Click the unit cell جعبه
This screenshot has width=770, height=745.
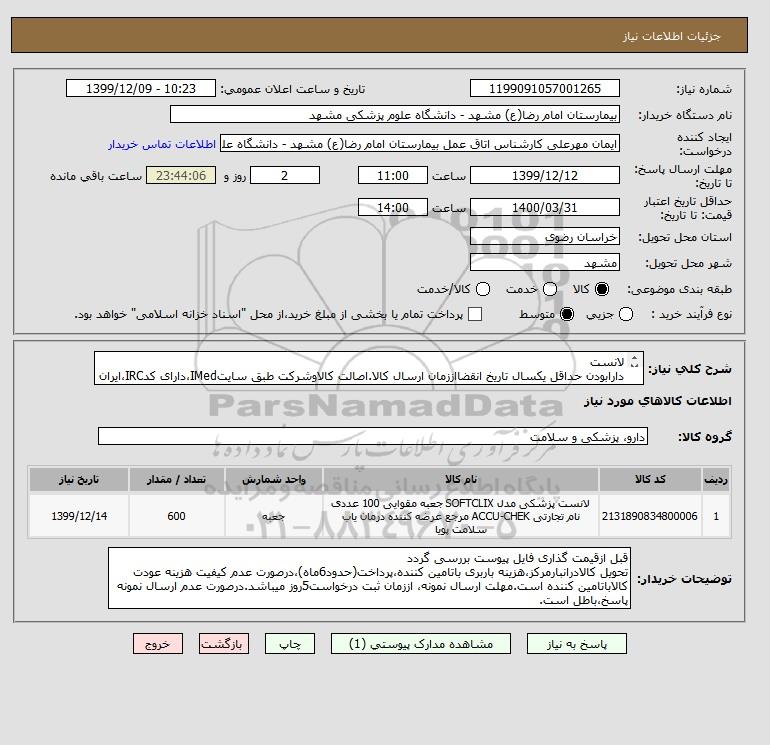coord(274,516)
